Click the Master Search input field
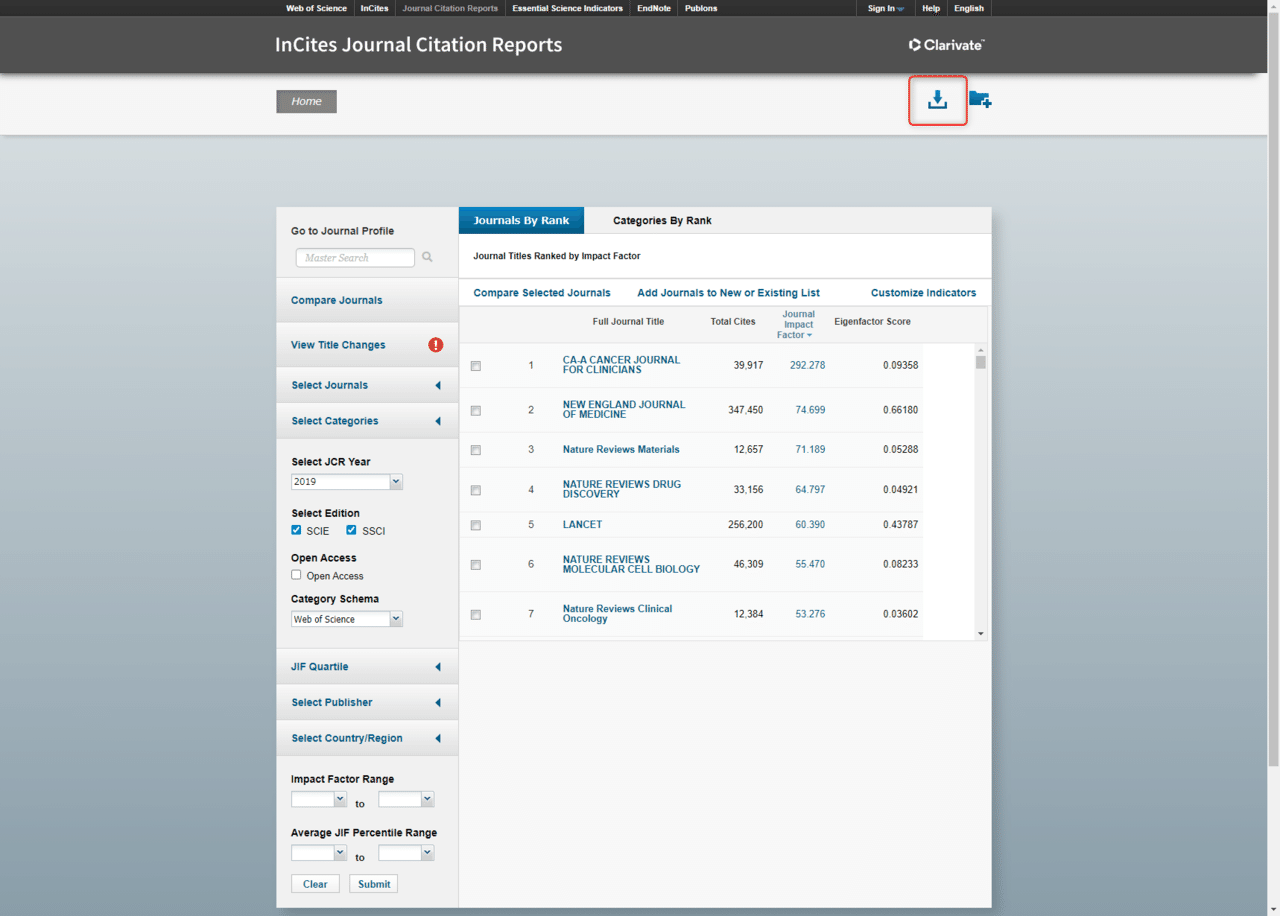The height and width of the screenshot is (916, 1280). pos(355,258)
